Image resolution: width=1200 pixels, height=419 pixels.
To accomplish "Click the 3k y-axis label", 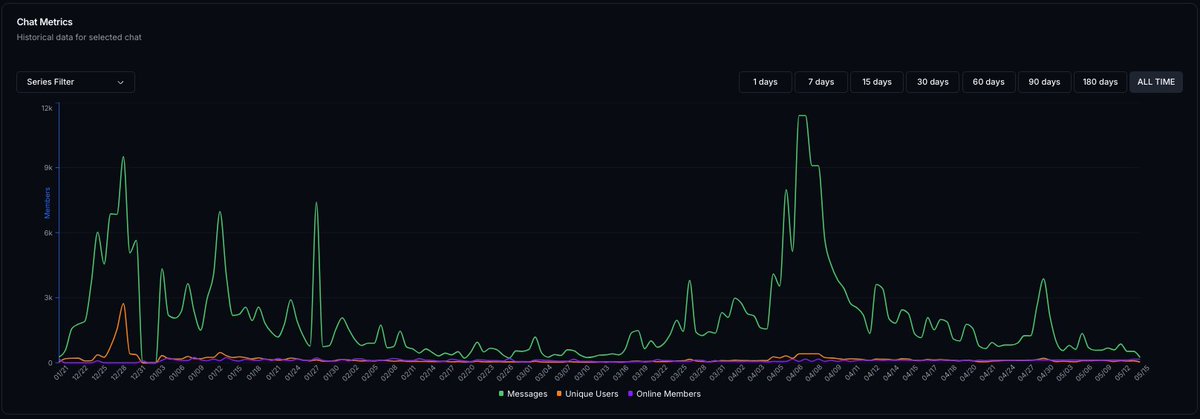I will (47, 298).
